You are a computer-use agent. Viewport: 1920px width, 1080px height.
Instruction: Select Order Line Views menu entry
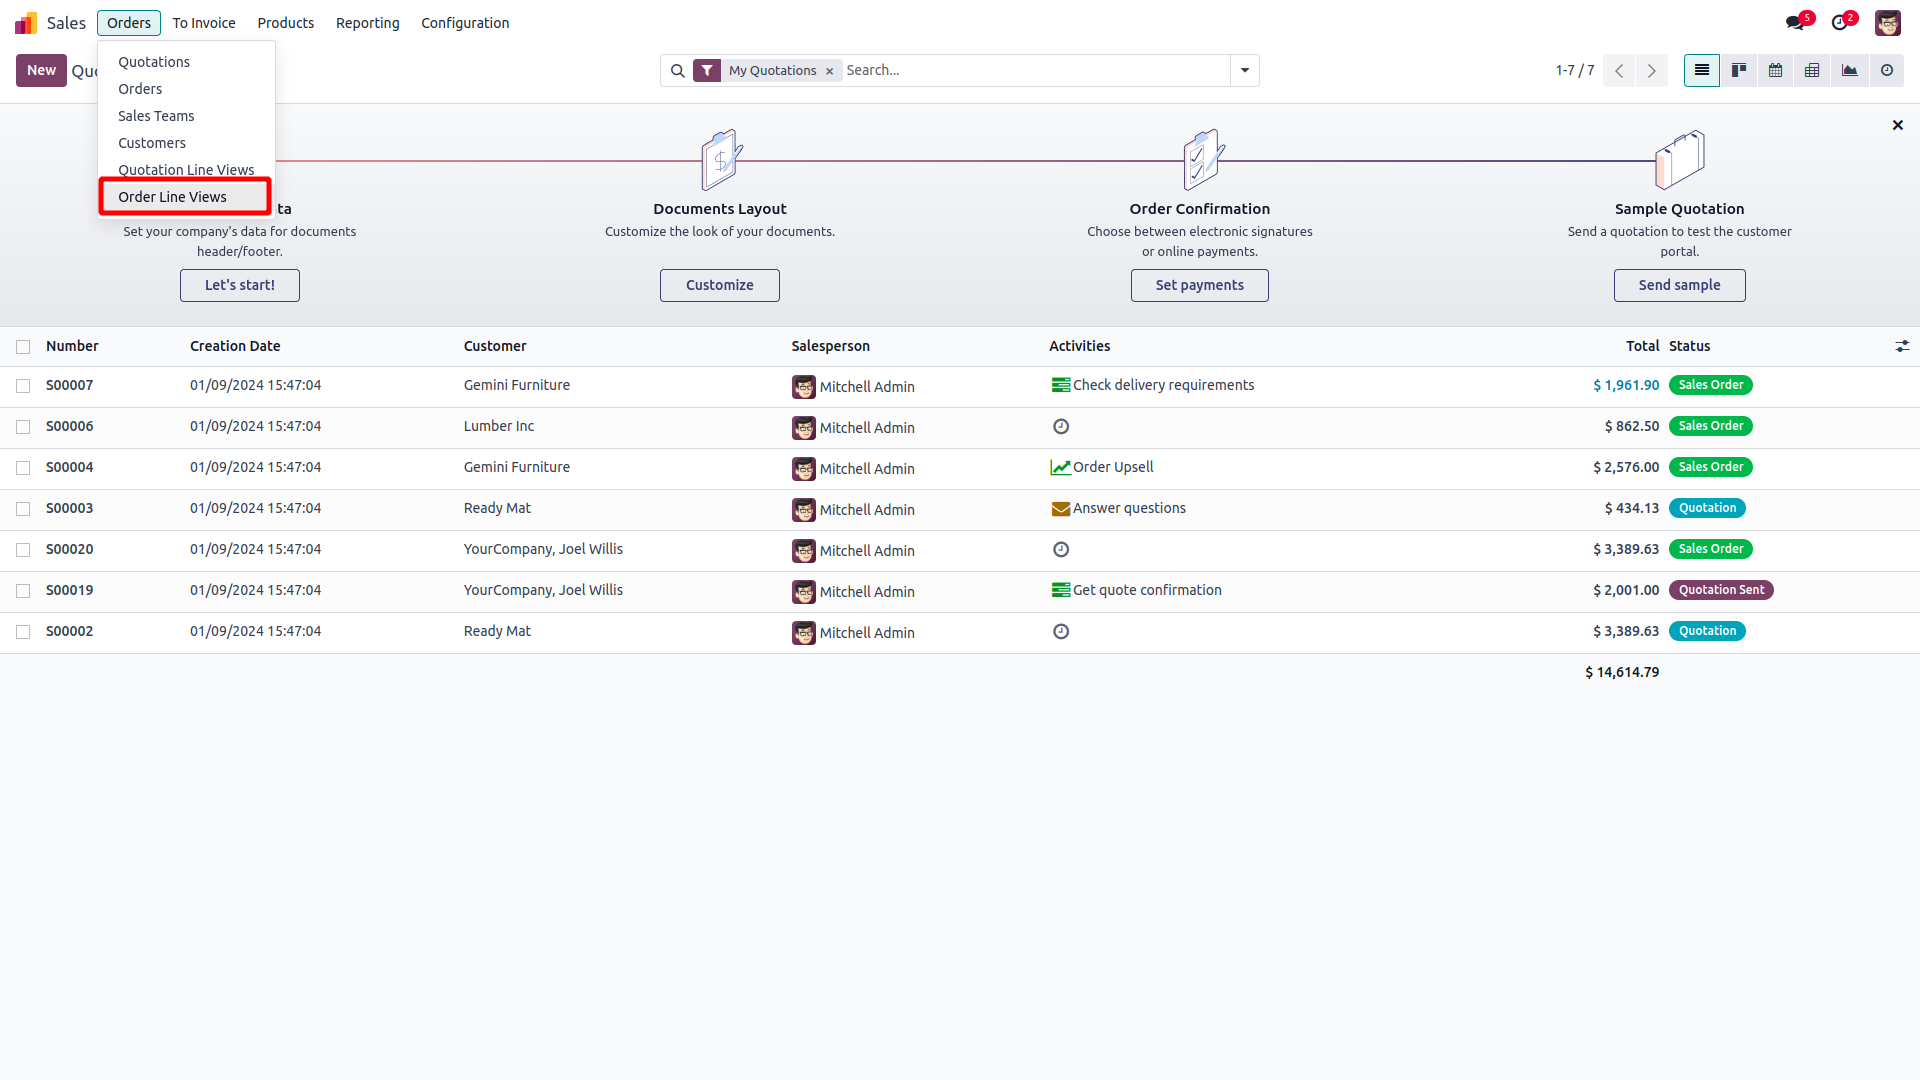(172, 197)
